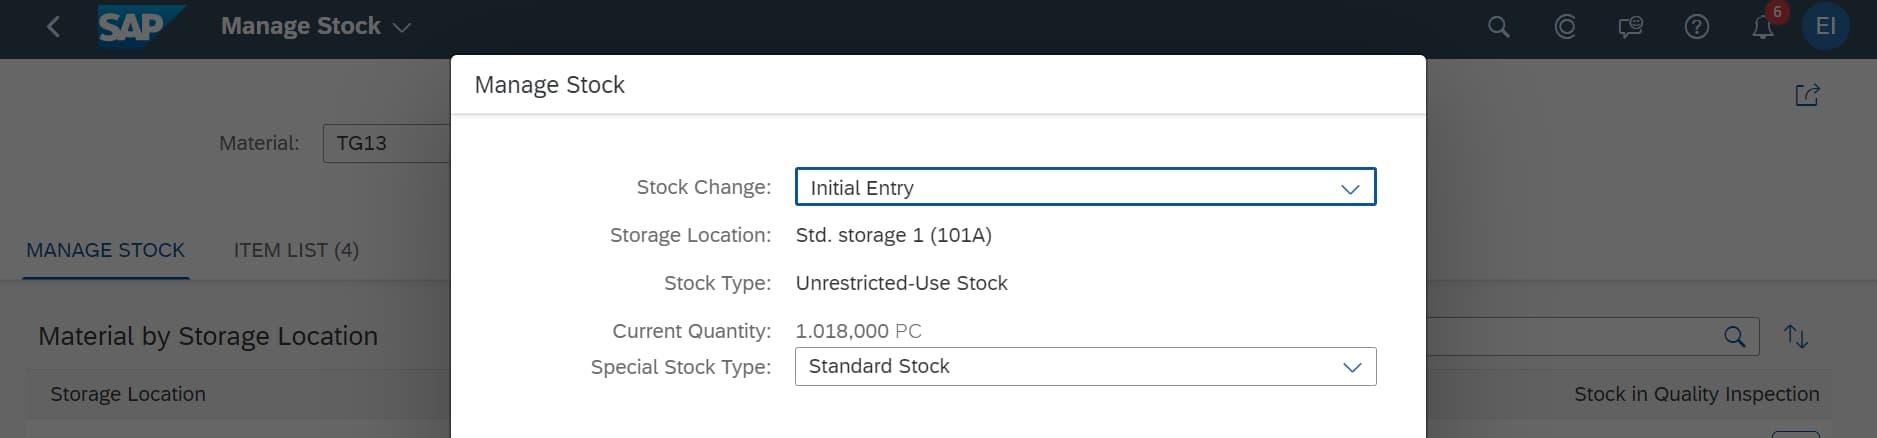Click the Stock in Quality Inspection header

[1696, 394]
